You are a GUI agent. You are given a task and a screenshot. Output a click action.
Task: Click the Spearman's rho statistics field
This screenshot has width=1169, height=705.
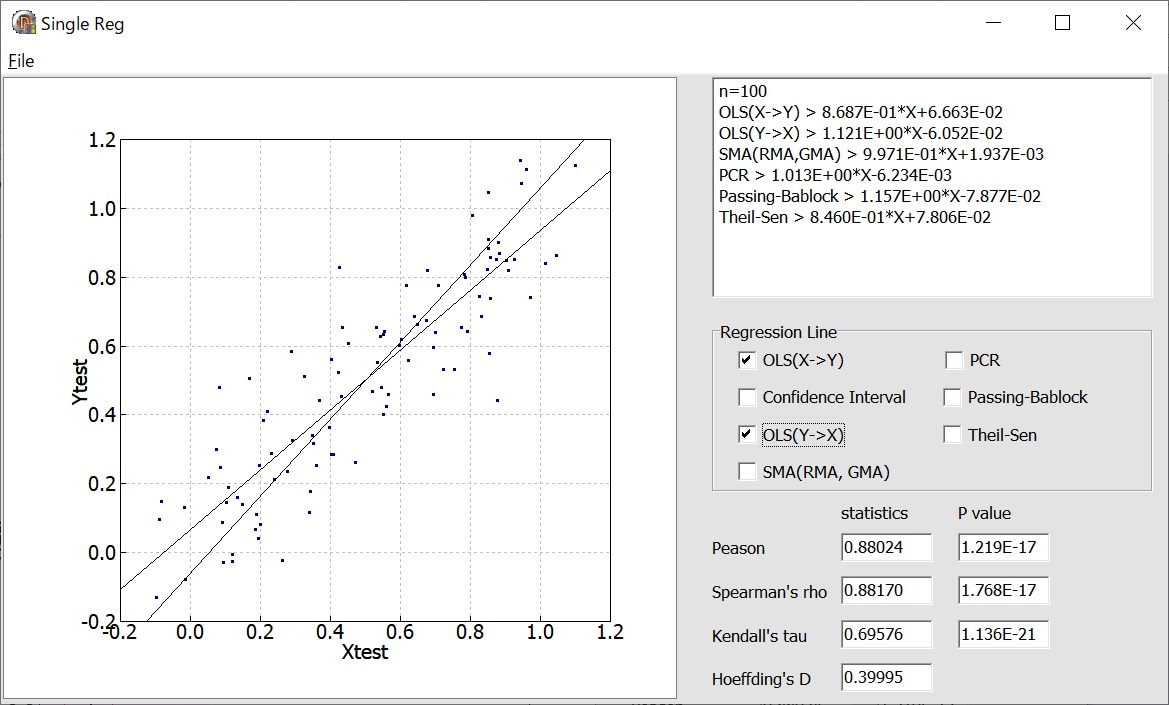(886, 590)
